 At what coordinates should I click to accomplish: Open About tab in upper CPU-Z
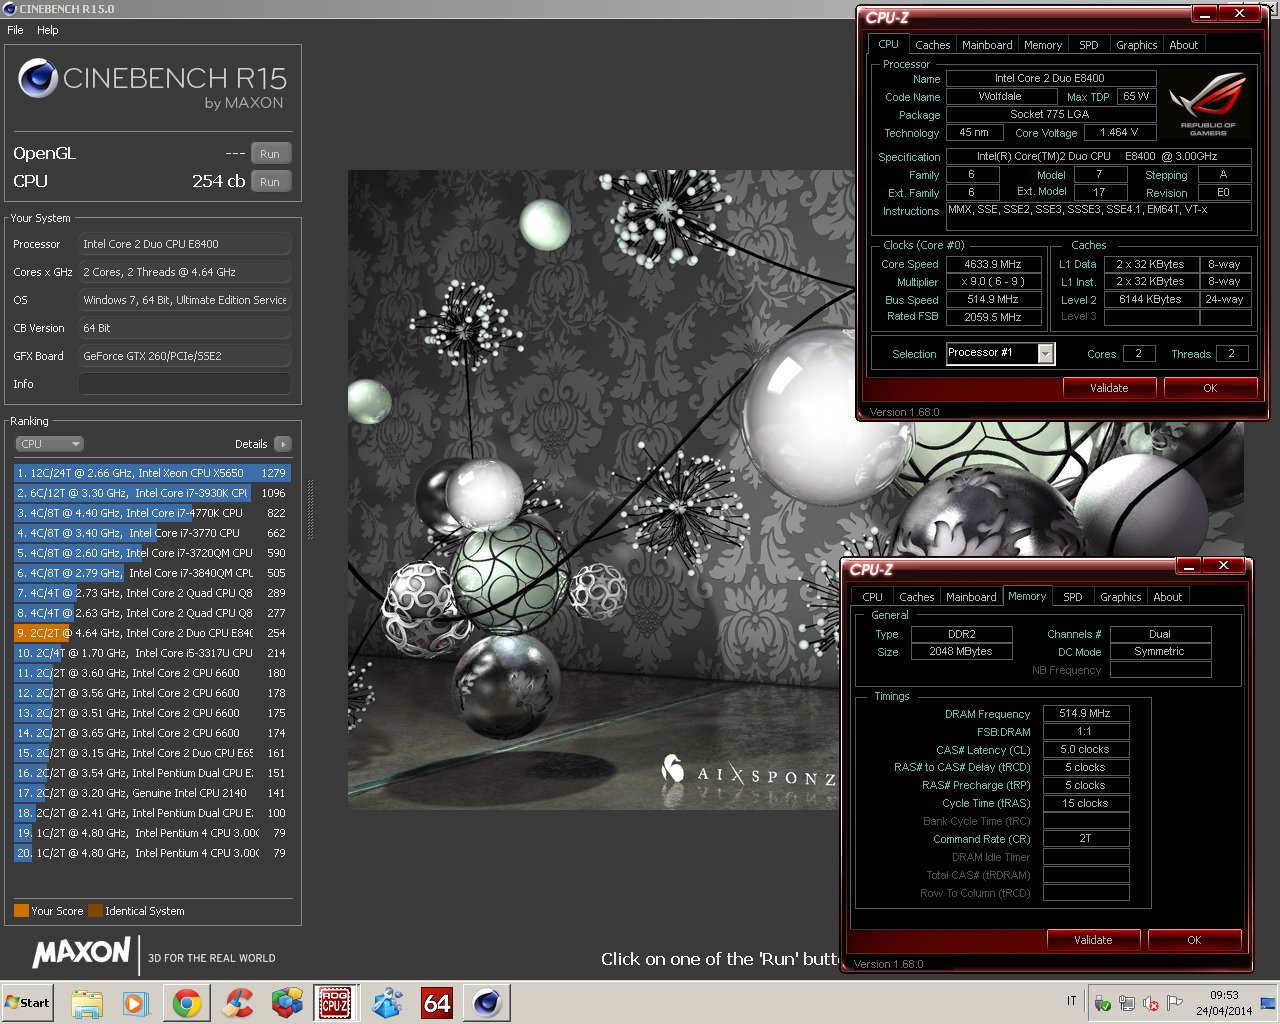[x=1184, y=45]
